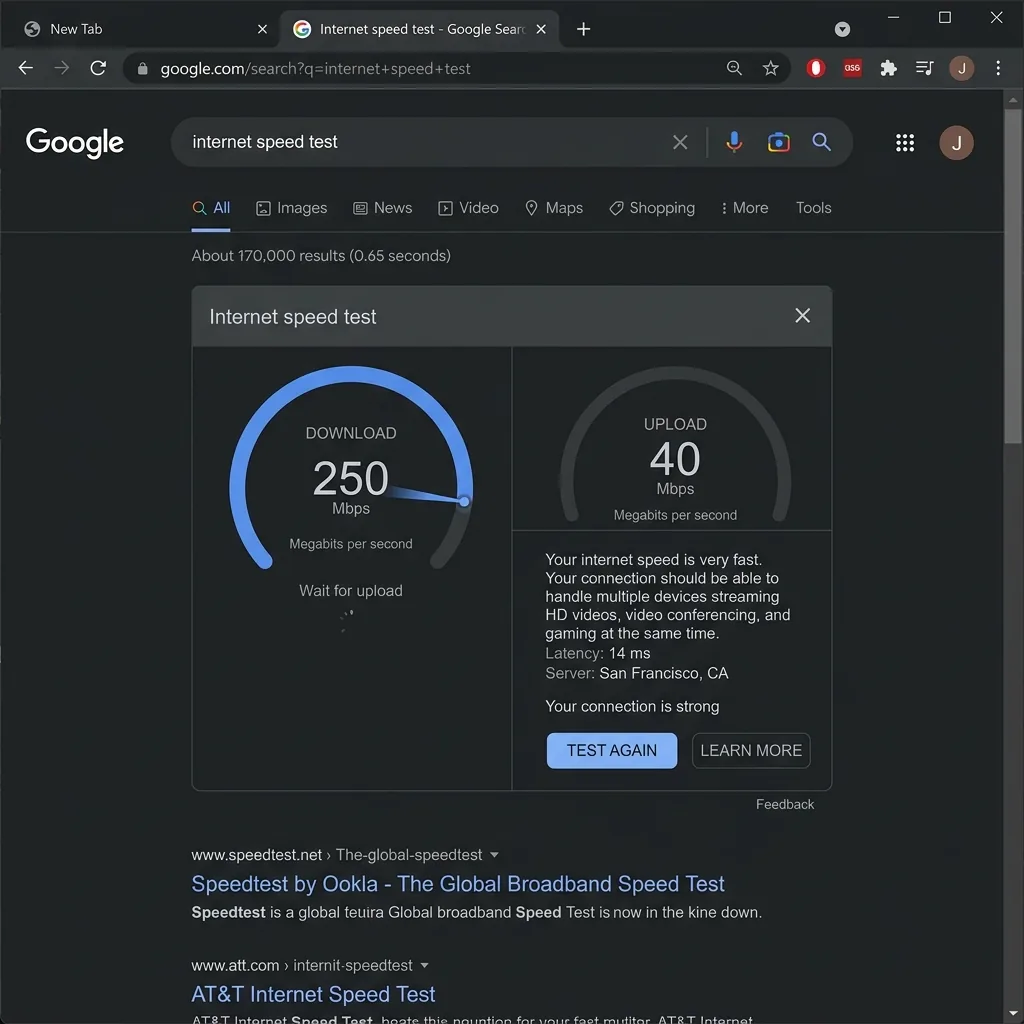This screenshot has width=1024, height=1024.
Task: Switch to the Maps tab
Action: tap(554, 208)
